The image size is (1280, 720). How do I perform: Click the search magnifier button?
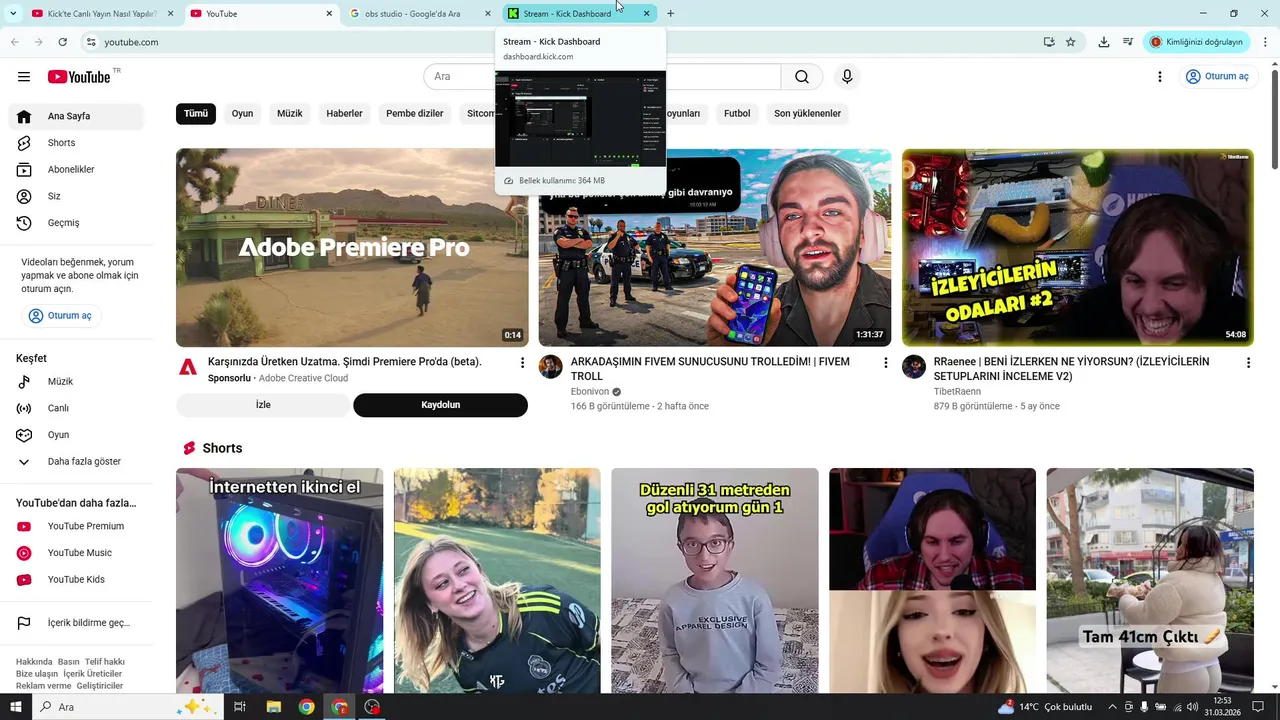point(801,77)
